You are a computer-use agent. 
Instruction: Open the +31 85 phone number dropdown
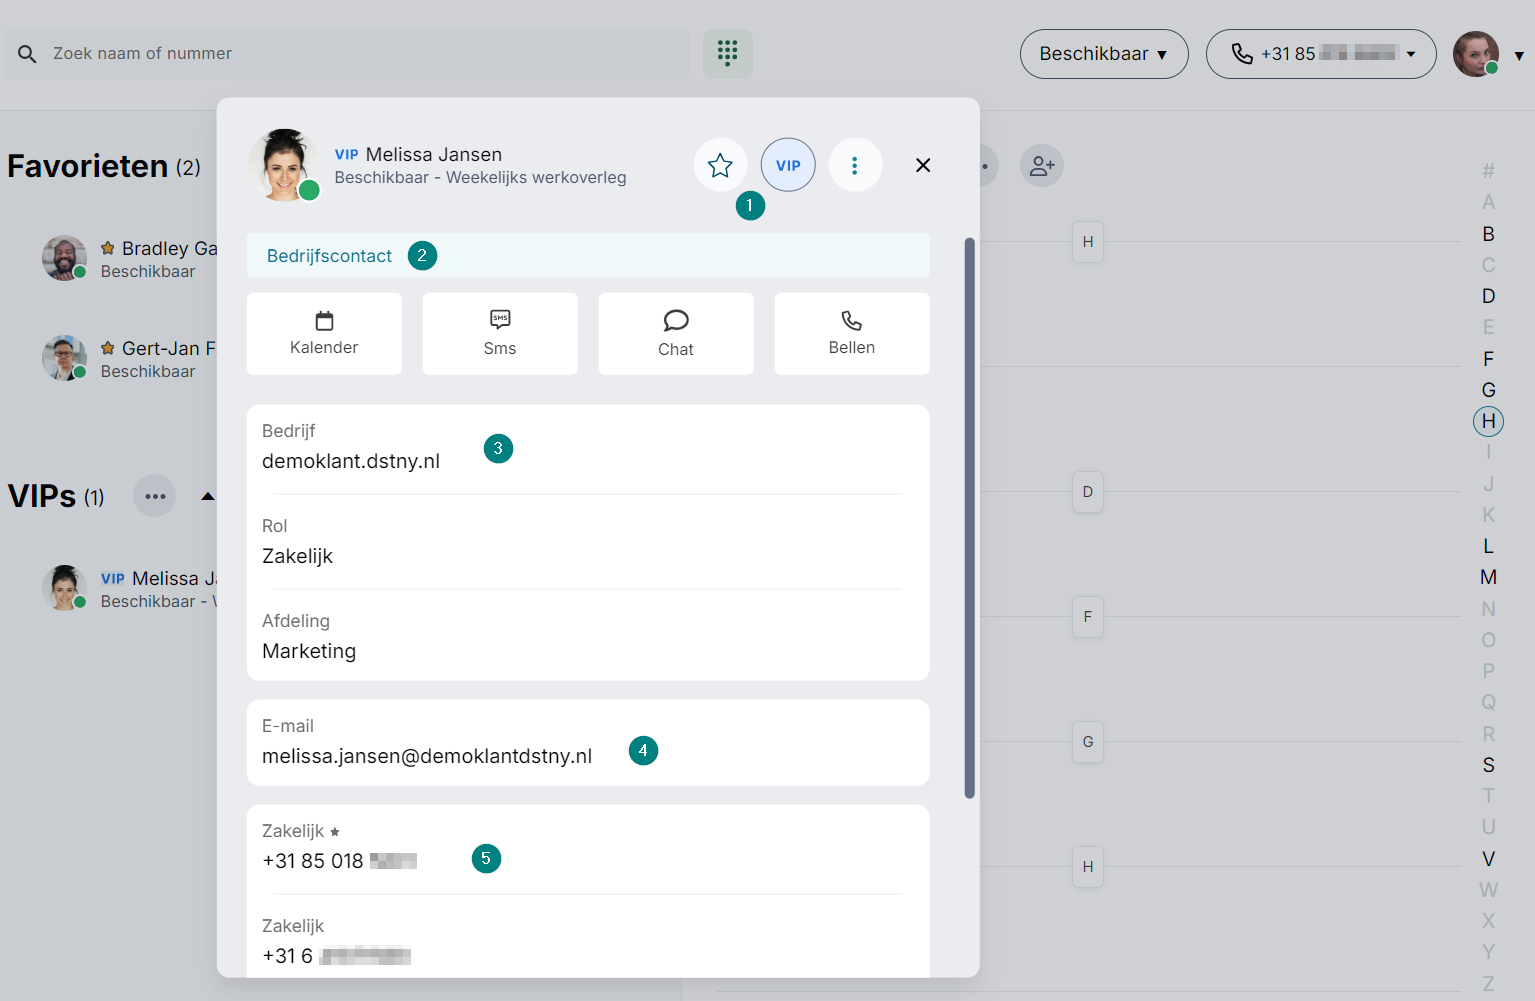point(1321,54)
